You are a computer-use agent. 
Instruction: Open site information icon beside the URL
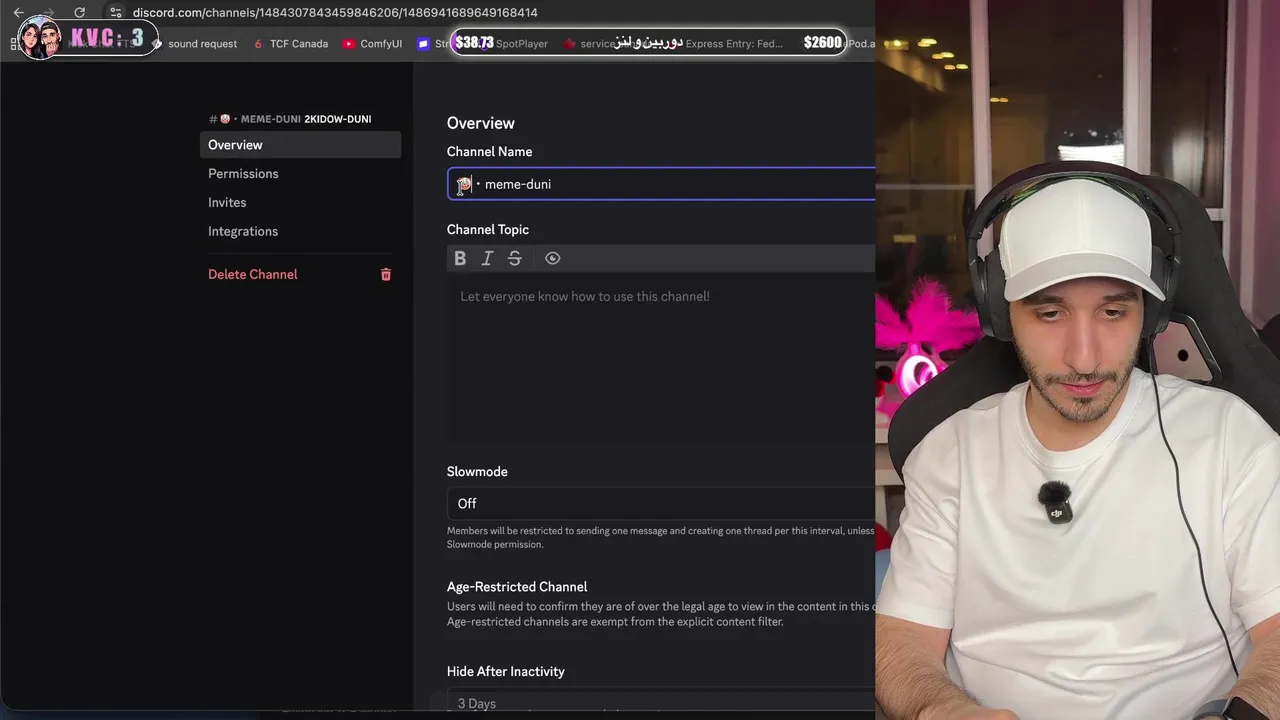tap(116, 13)
